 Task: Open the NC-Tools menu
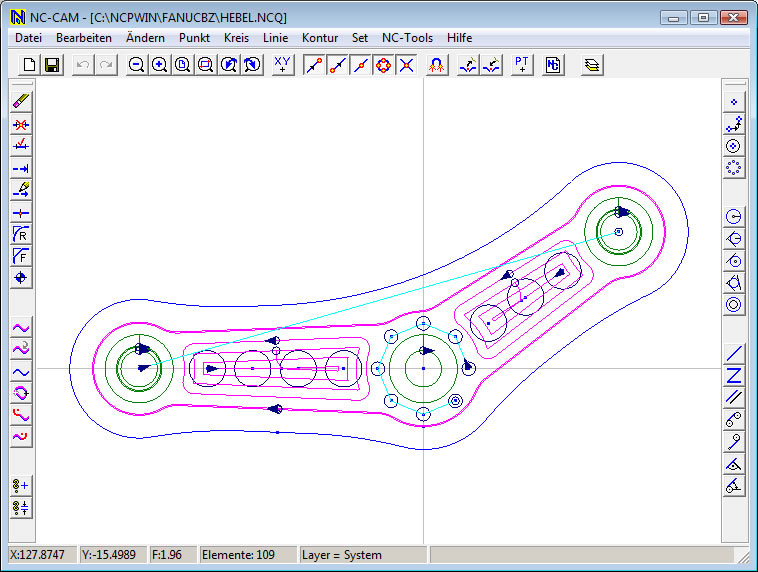(x=407, y=37)
